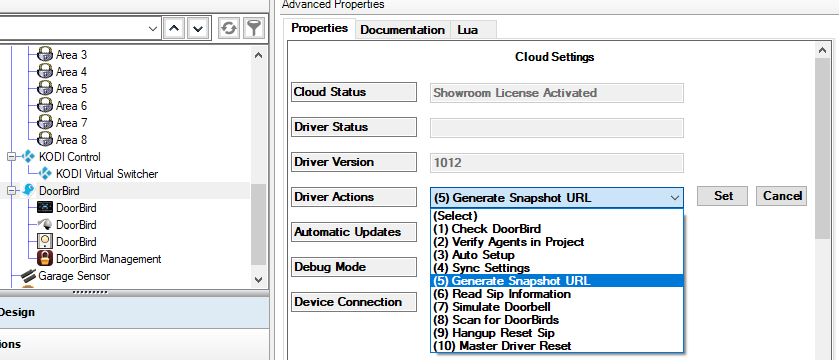Click the Cloud Status property label
Image resolution: width=839 pixels, height=360 pixels.
pyautogui.click(x=354, y=92)
